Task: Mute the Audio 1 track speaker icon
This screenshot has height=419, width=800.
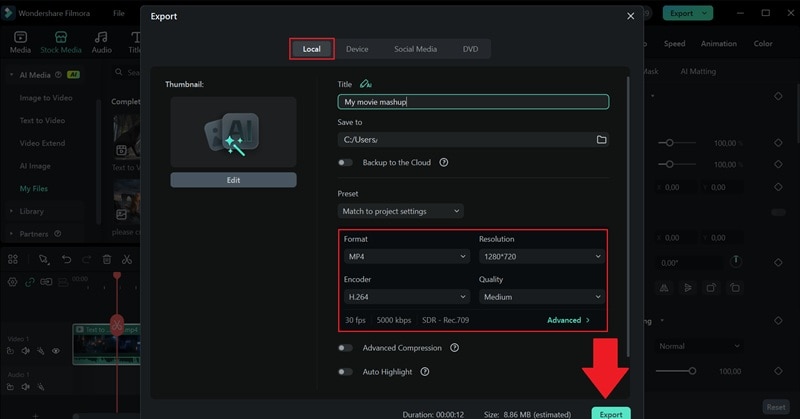Action: (x=26, y=387)
